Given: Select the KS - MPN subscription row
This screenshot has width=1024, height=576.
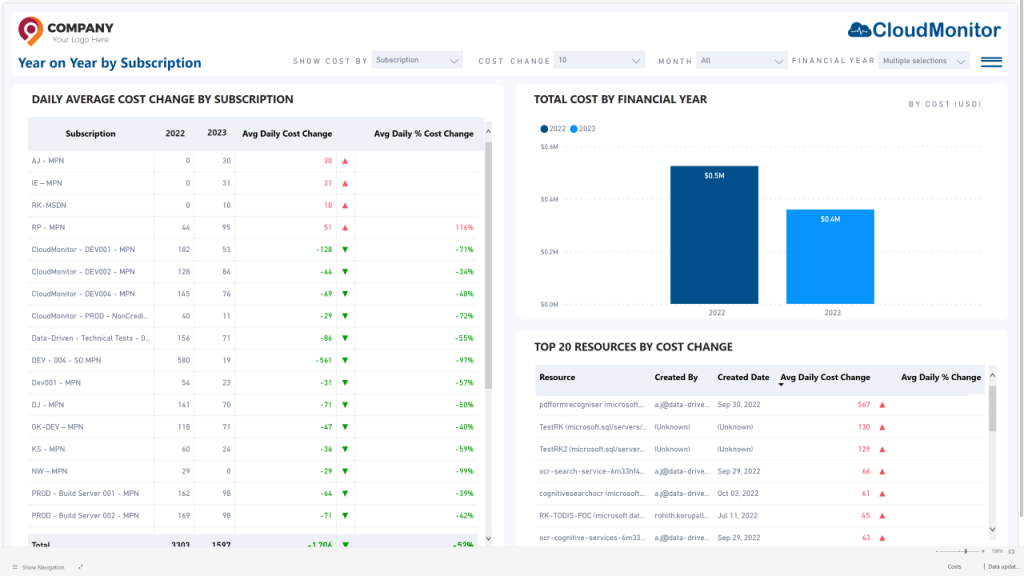Looking at the screenshot, I should click(x=253, y=449).
